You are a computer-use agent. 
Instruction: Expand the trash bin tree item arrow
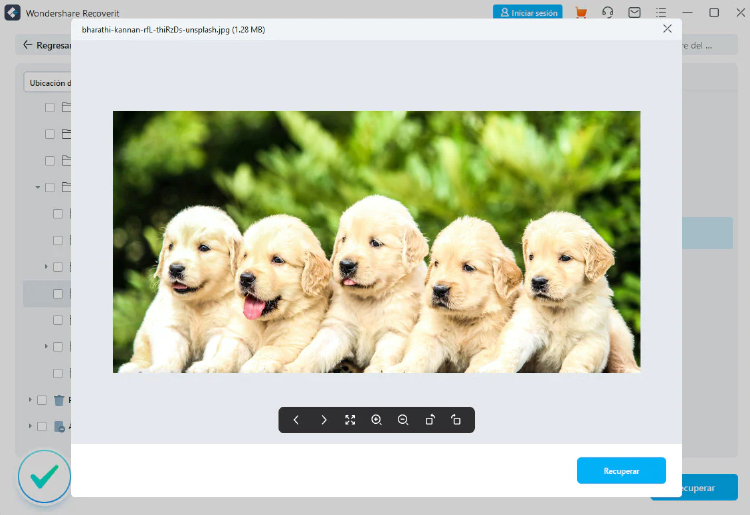coord(30,400)
